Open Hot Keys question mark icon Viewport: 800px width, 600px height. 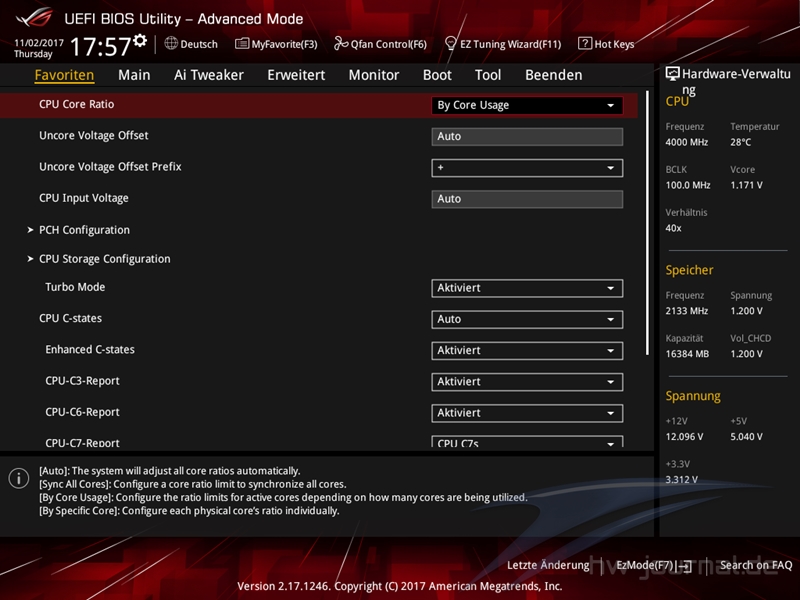[x=585, y=43]
